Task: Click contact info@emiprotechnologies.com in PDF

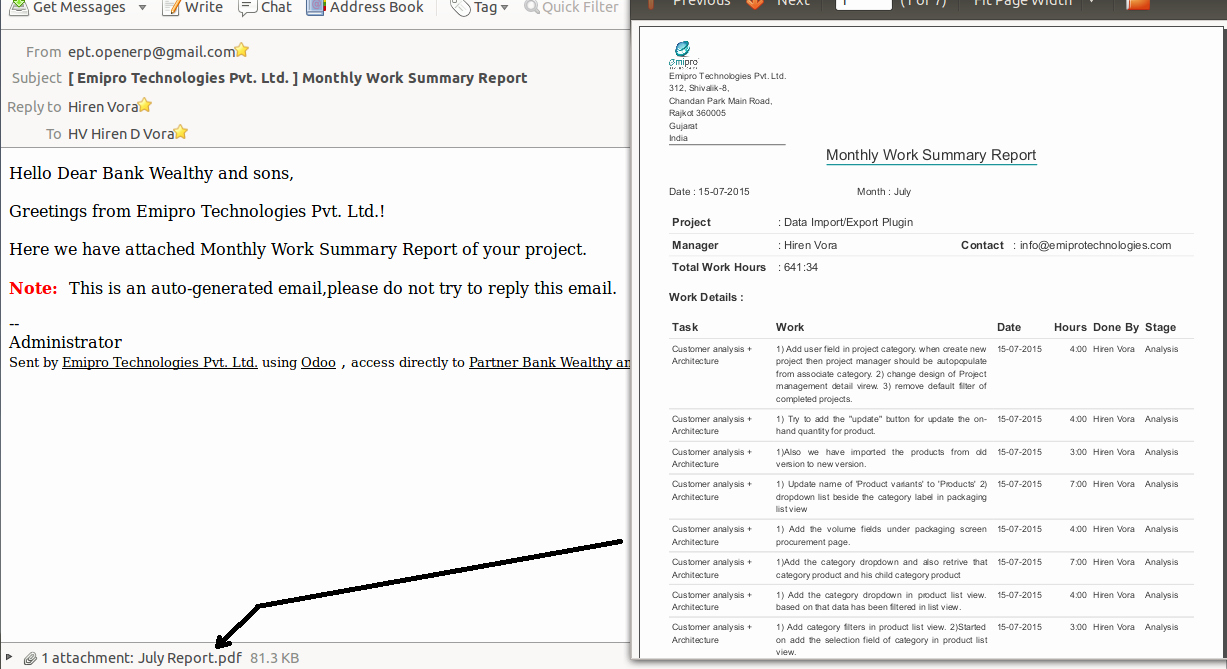Action: pyautogui.click(x=1095, y=245)
